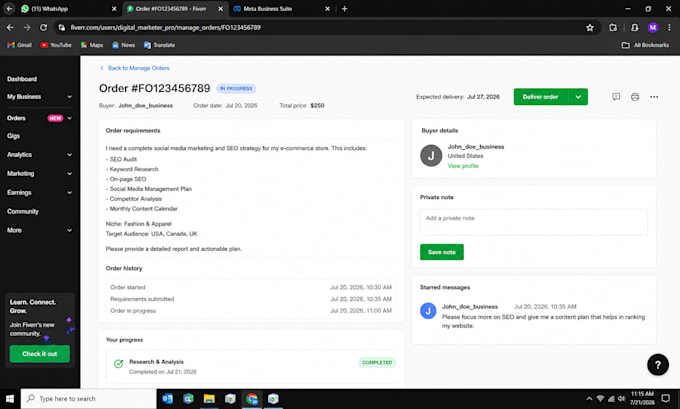This screenshot has height=409, width=680.
Task: Open the Windows Start menu
Action: pos(10,399)
